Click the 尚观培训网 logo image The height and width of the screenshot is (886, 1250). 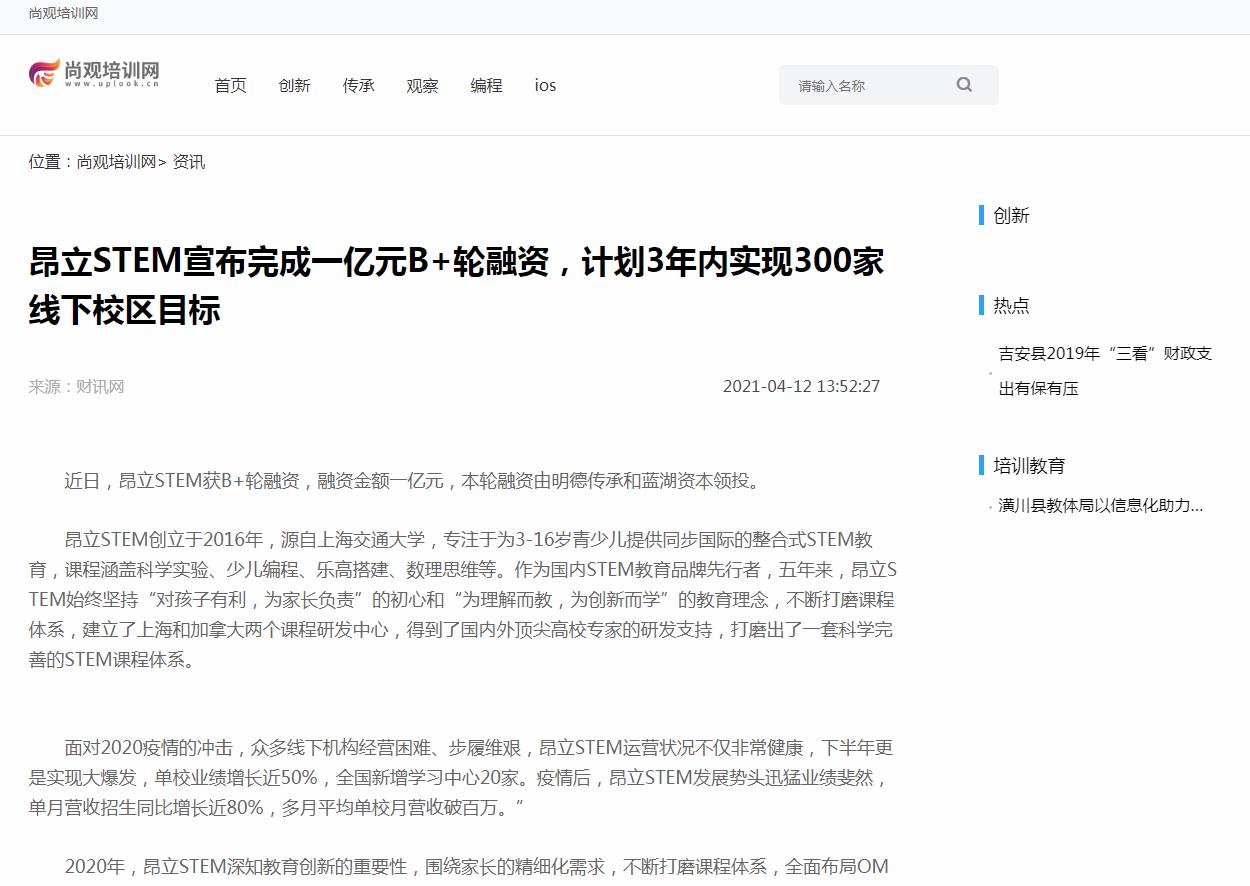coord(94,73)
